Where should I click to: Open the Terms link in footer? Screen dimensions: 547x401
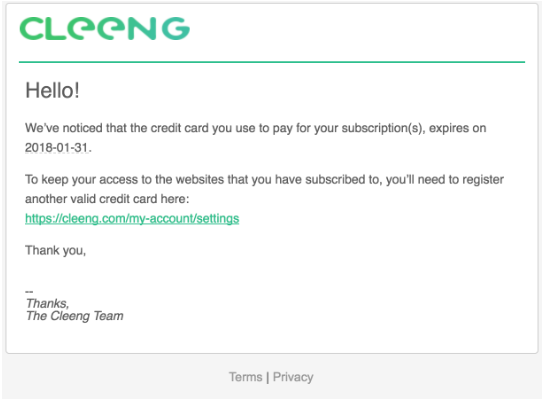[246, 377]
